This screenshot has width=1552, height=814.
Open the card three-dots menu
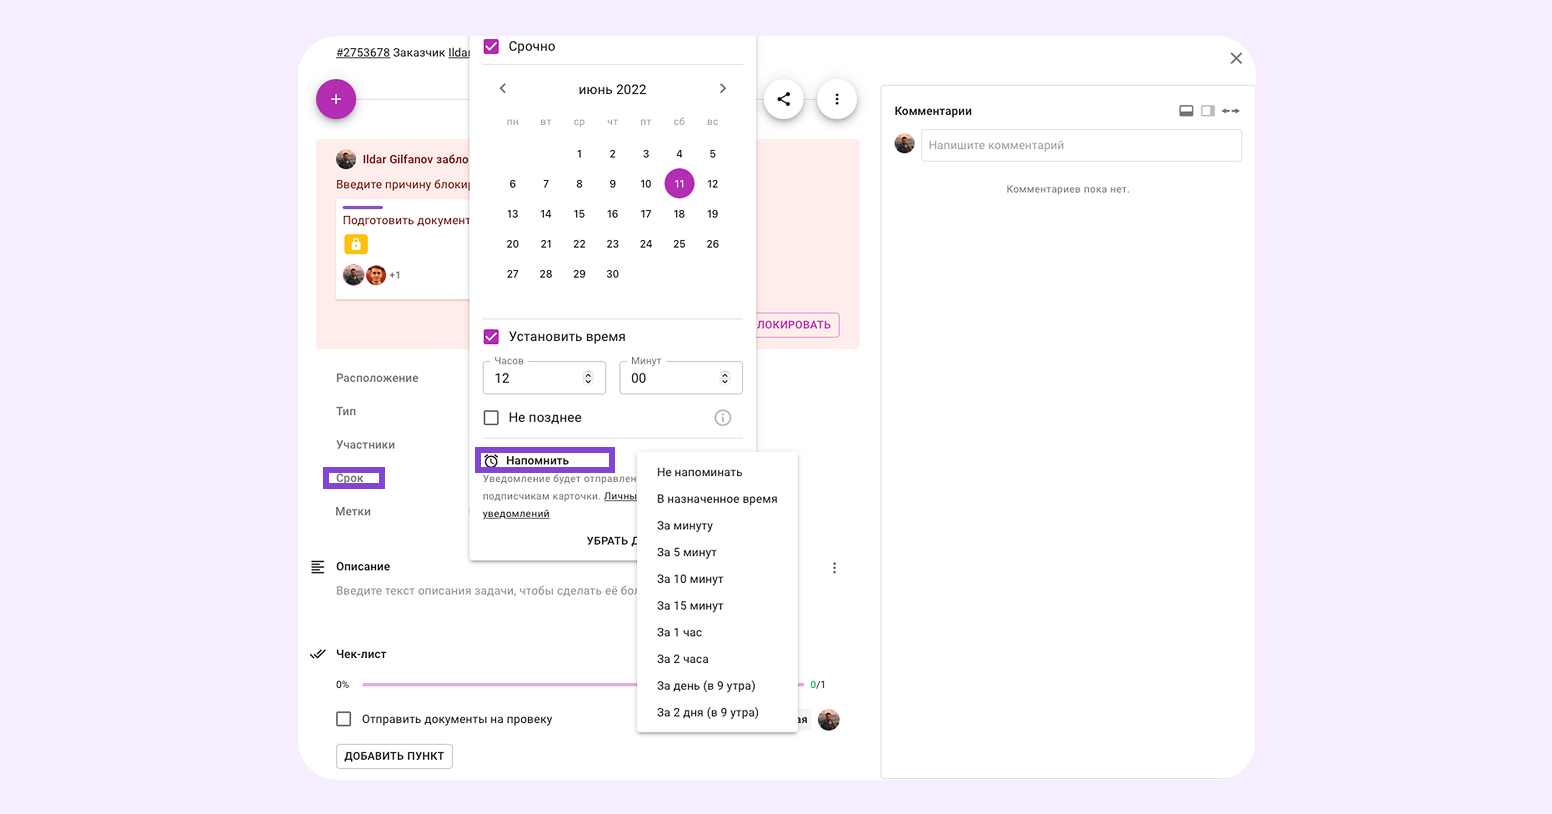(x=837, y=99)
